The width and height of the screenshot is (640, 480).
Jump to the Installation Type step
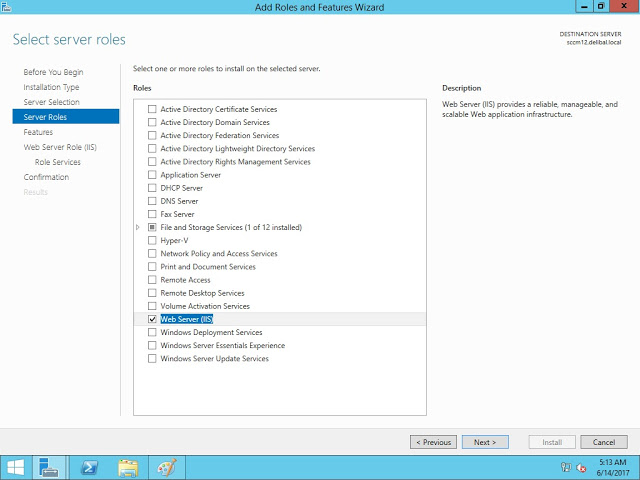tap(51, 87)
